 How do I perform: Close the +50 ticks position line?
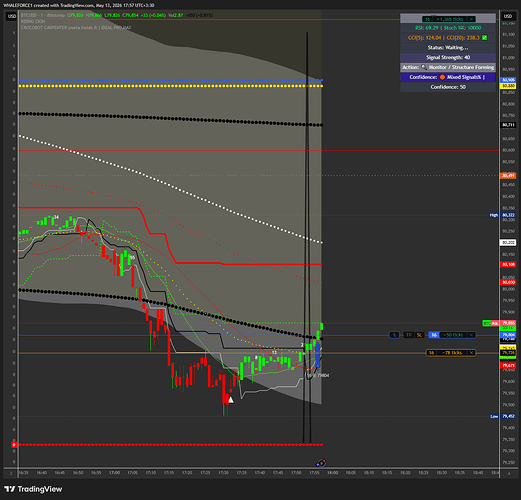[471, 335]
